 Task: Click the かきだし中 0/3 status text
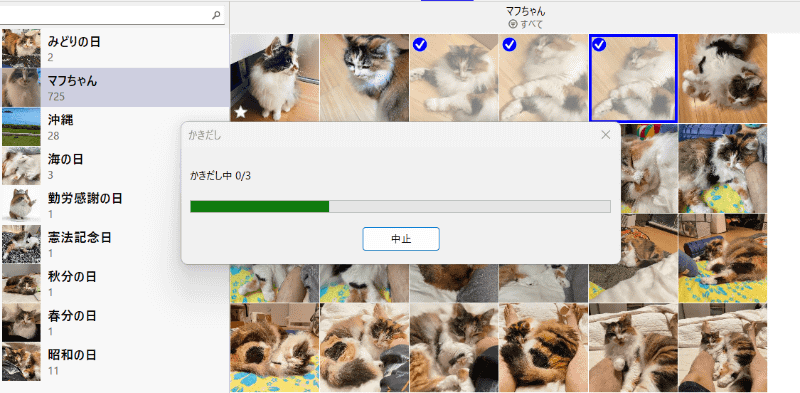pyautogui.click(x=220, y=176)
